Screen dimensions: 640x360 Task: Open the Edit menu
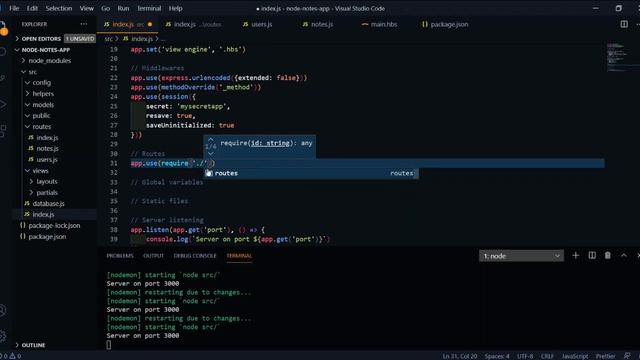coord(32,8)
